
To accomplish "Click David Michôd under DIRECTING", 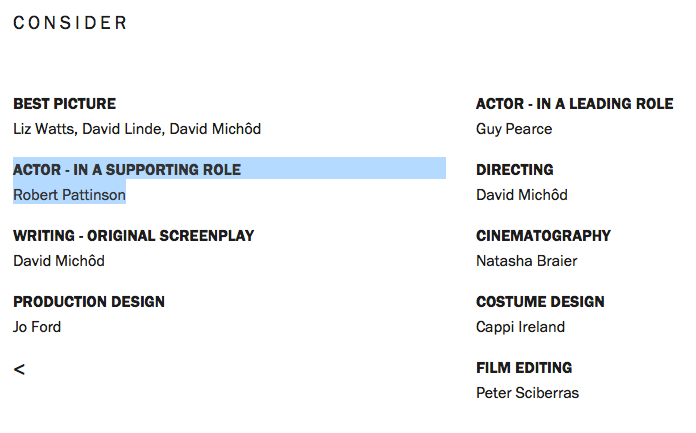I will tap(522, 195).
